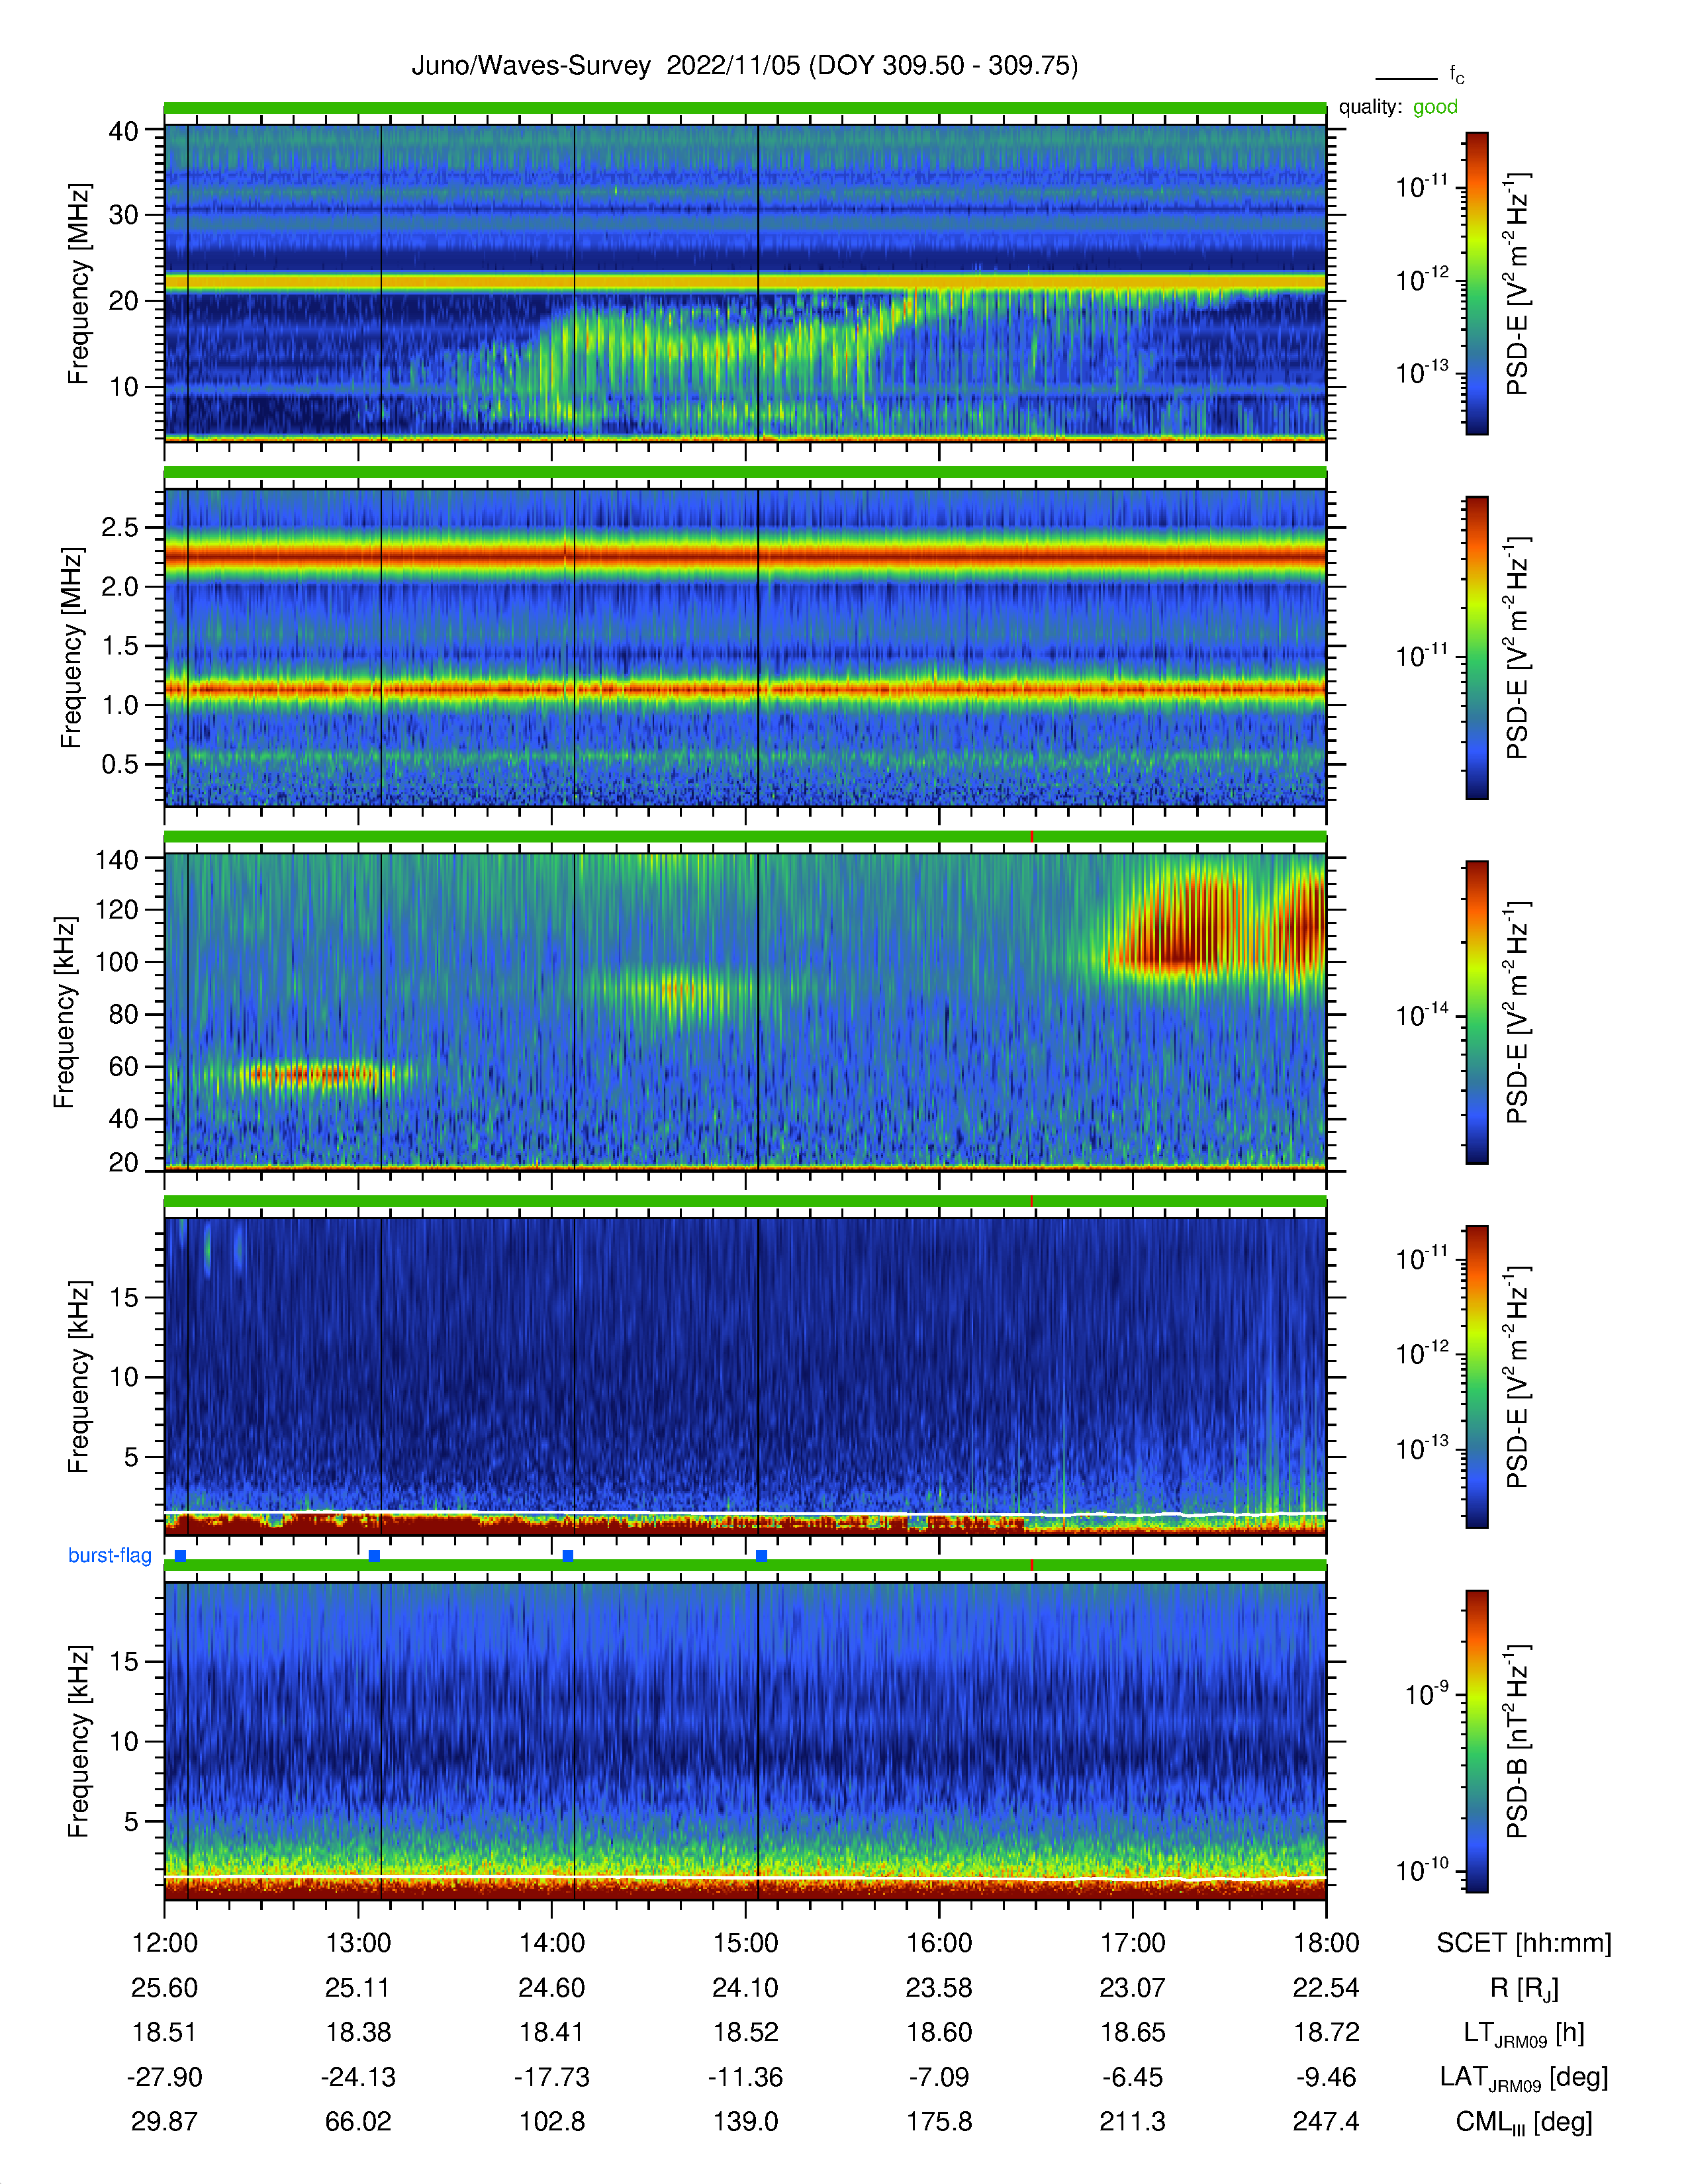This screenshot has height=2184, width=1688.
Task: Click the 140 tick label on the kHz panel
Action: 116,859
